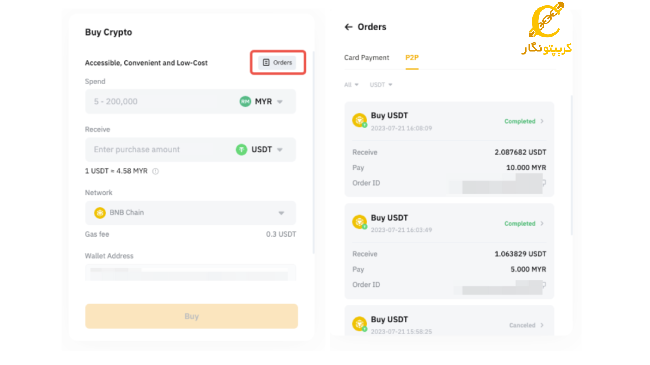Open the All status filter dropdown
This screenshot has width=650, height=365.
351,85
